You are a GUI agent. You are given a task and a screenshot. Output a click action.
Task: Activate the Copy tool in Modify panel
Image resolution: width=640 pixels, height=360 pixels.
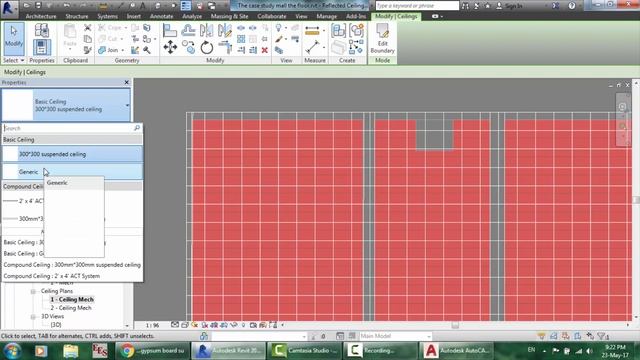pos(188,47)
